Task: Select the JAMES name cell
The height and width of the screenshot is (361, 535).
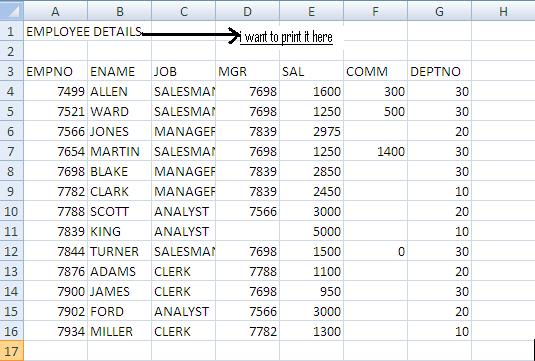Action: pyautogui.click(x=119, y=291)
